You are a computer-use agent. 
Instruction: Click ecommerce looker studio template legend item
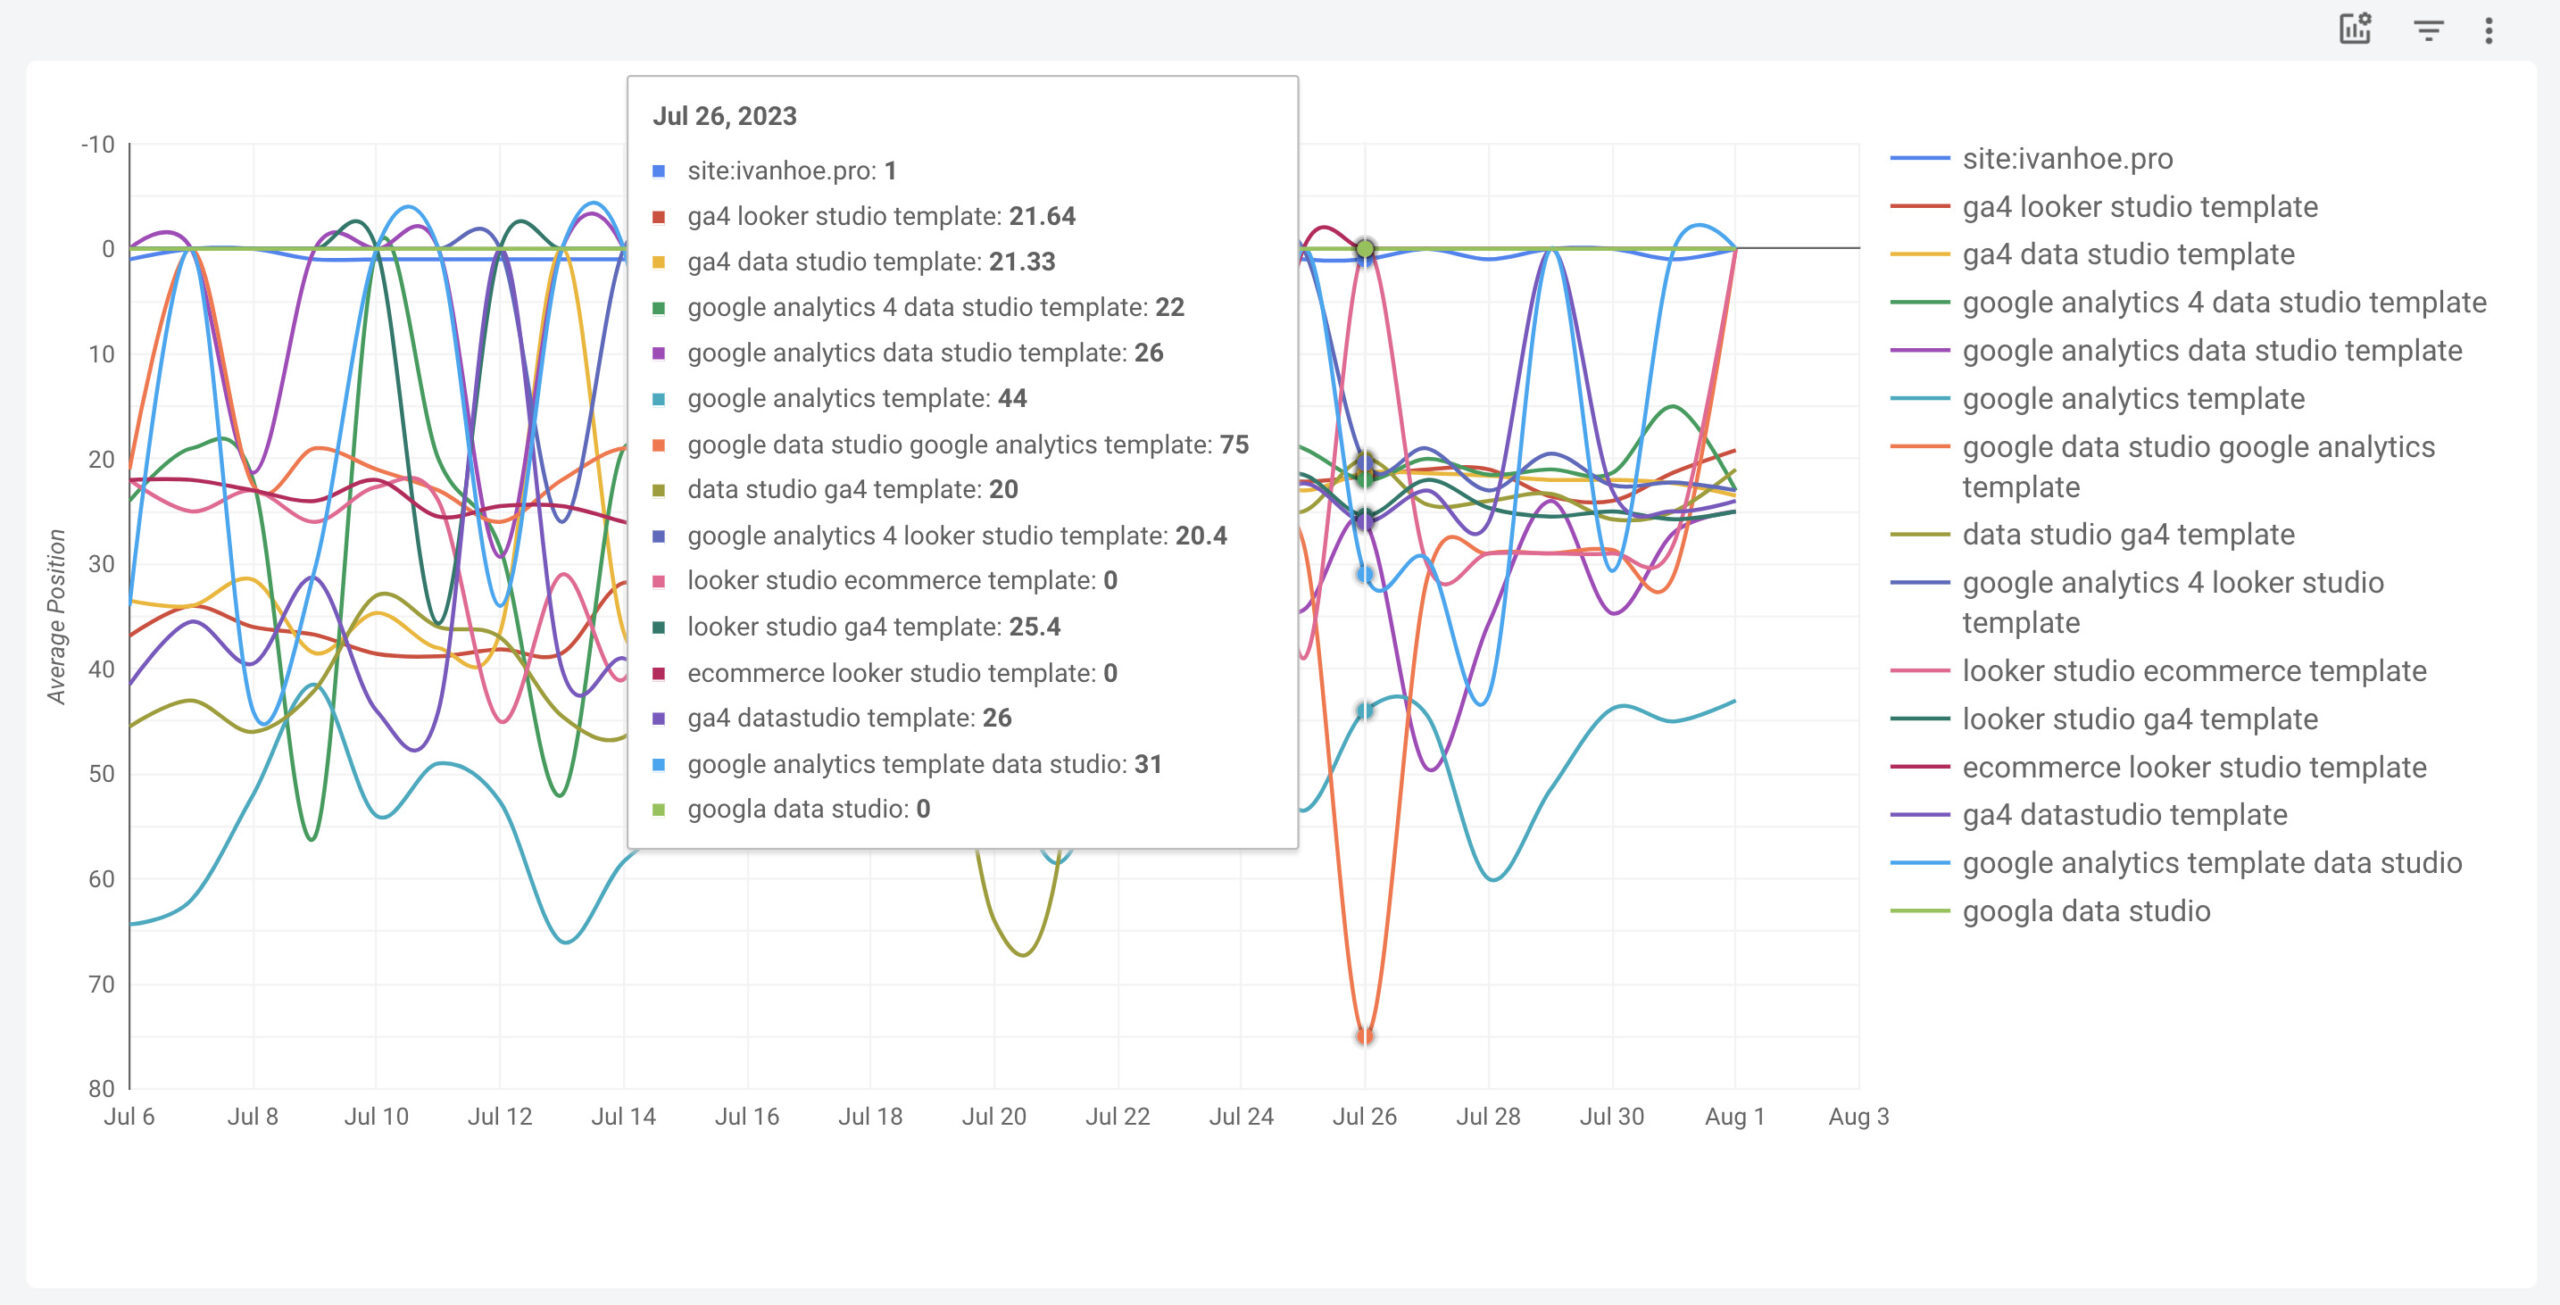click(x=2193, y=767)
